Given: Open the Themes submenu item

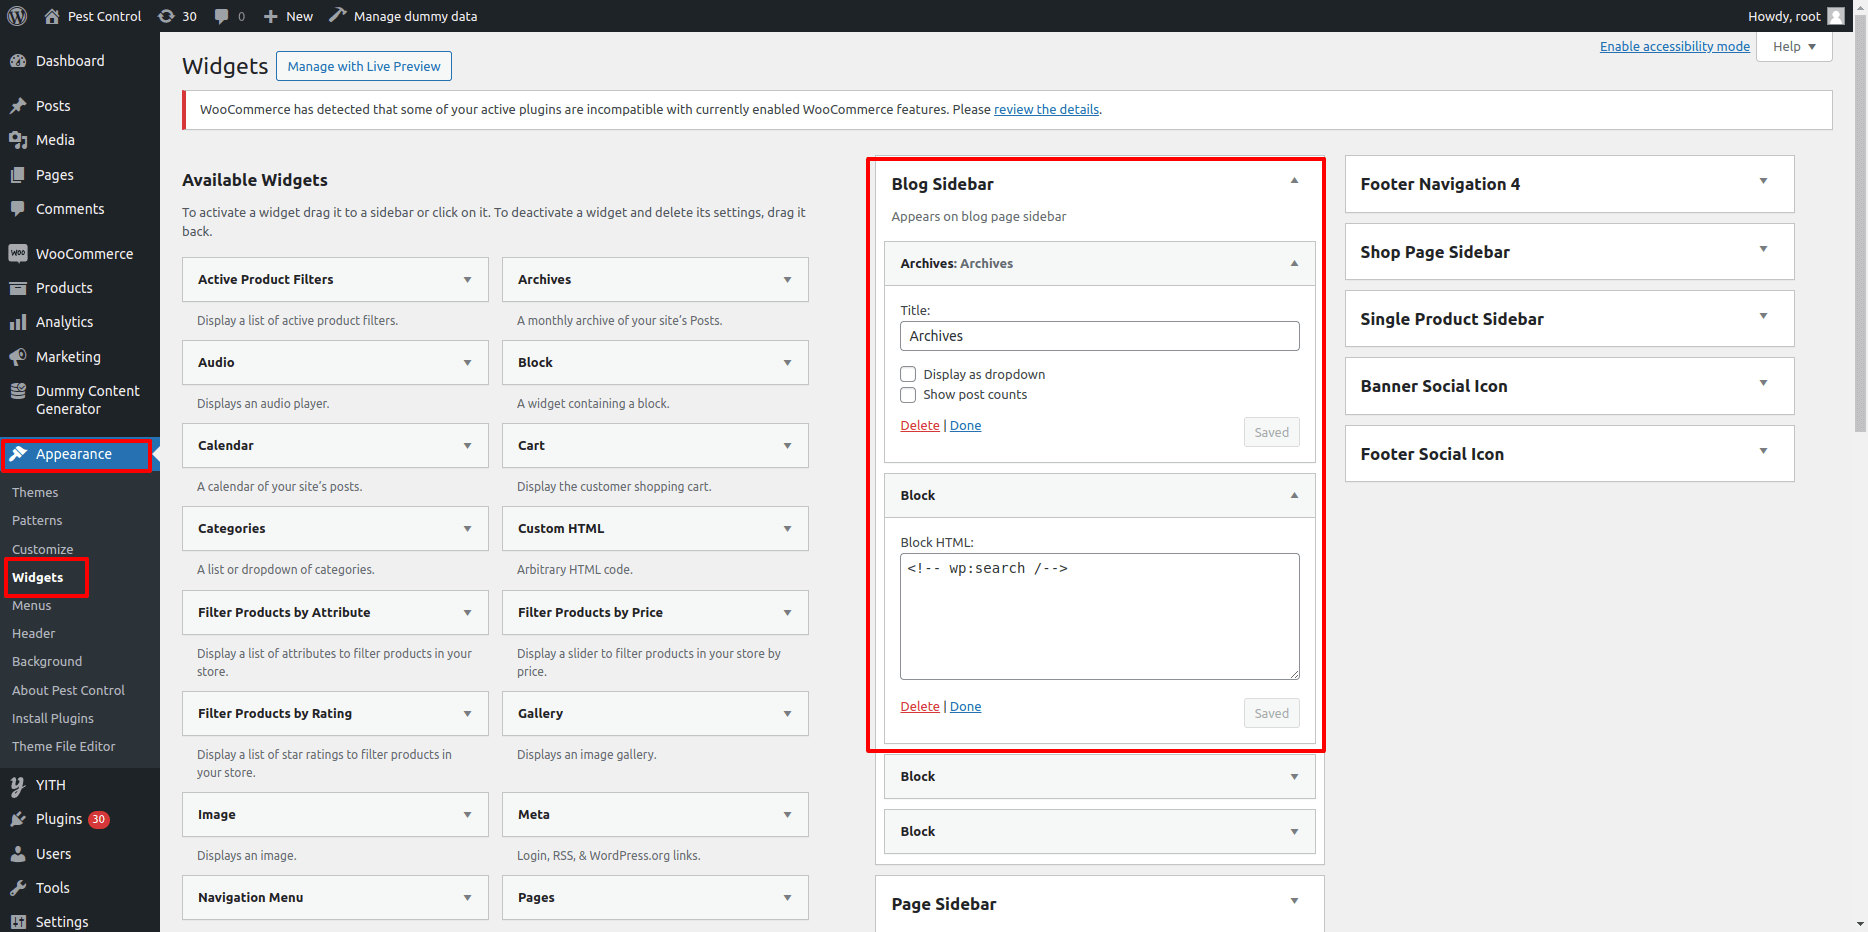Looking at the screenshot, I should 35,493.
